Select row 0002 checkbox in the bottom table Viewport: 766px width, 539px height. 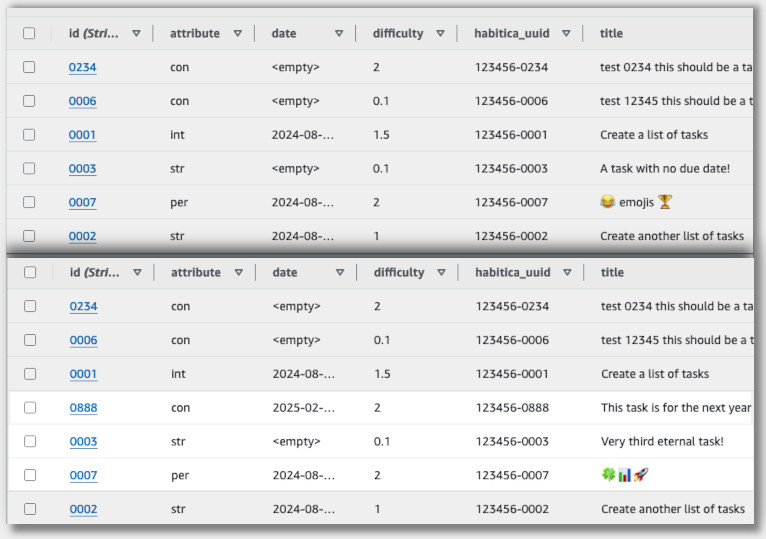point(30,509)
